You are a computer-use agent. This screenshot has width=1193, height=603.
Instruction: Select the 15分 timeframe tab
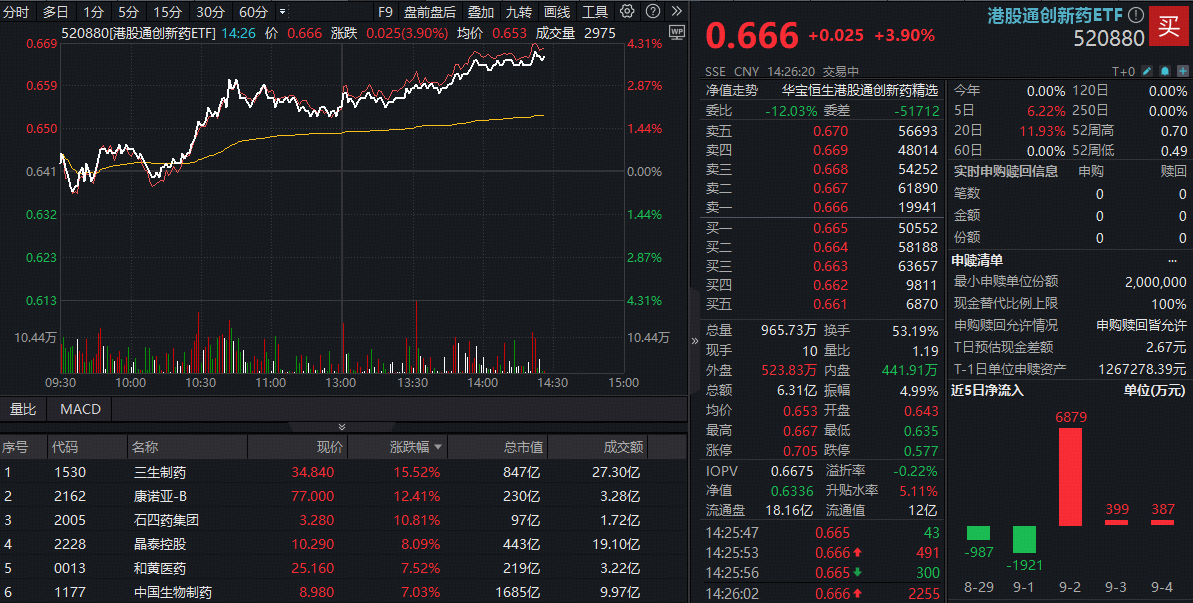pos(167,12)
